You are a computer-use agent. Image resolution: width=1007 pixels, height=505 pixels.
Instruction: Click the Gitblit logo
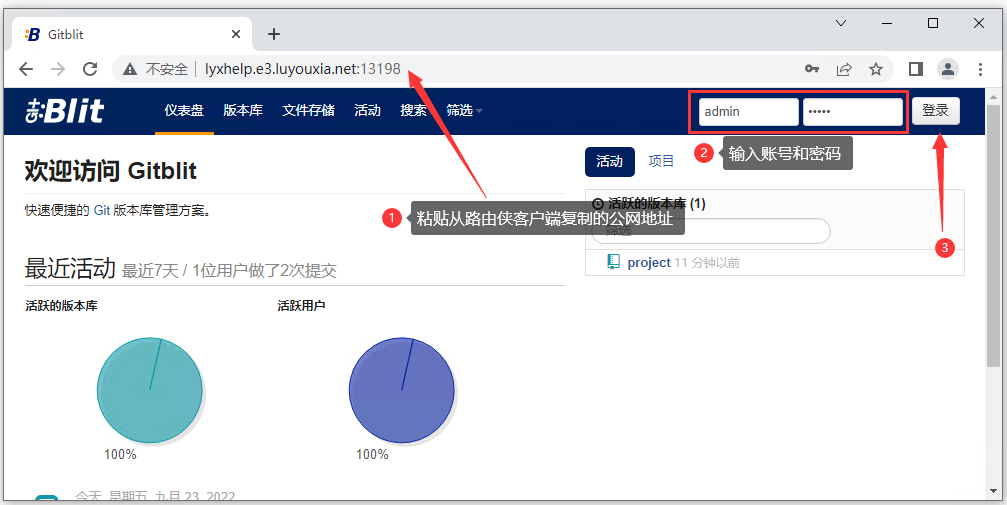[x=65, y=111]
